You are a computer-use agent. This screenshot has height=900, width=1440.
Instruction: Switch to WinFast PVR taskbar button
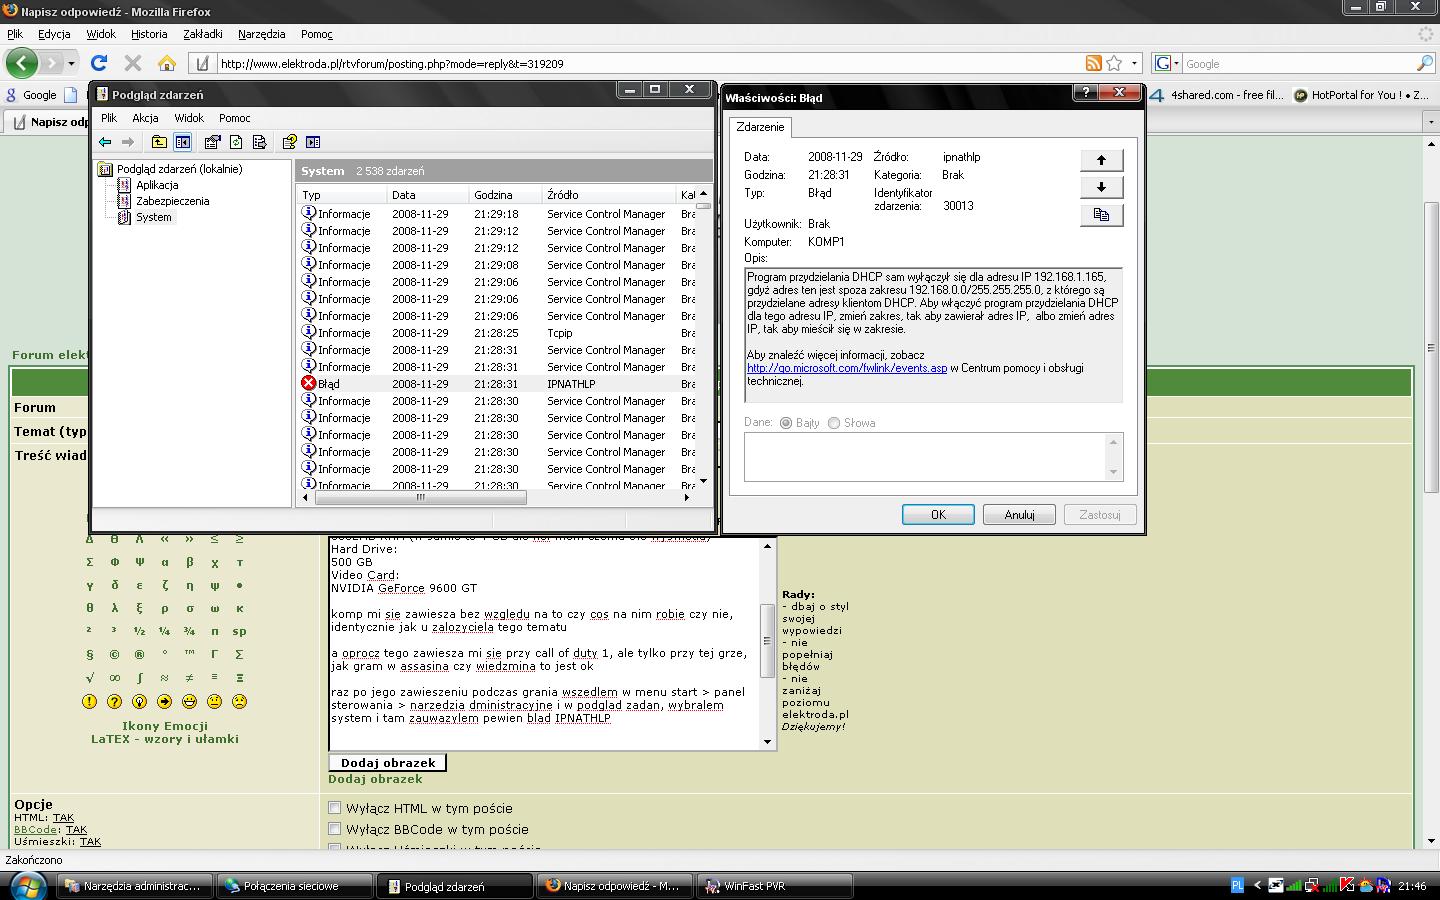tap(777, 886)
